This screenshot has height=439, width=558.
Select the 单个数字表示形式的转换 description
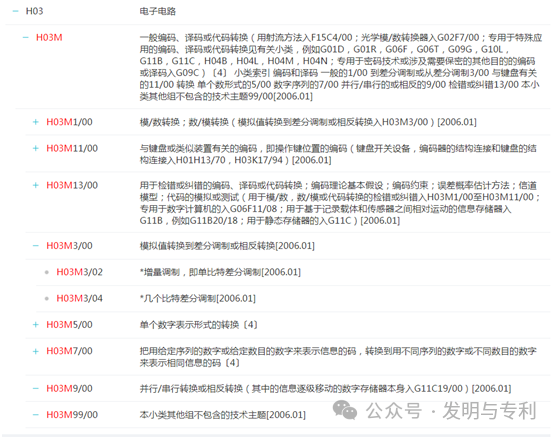[x=199, y=325]
